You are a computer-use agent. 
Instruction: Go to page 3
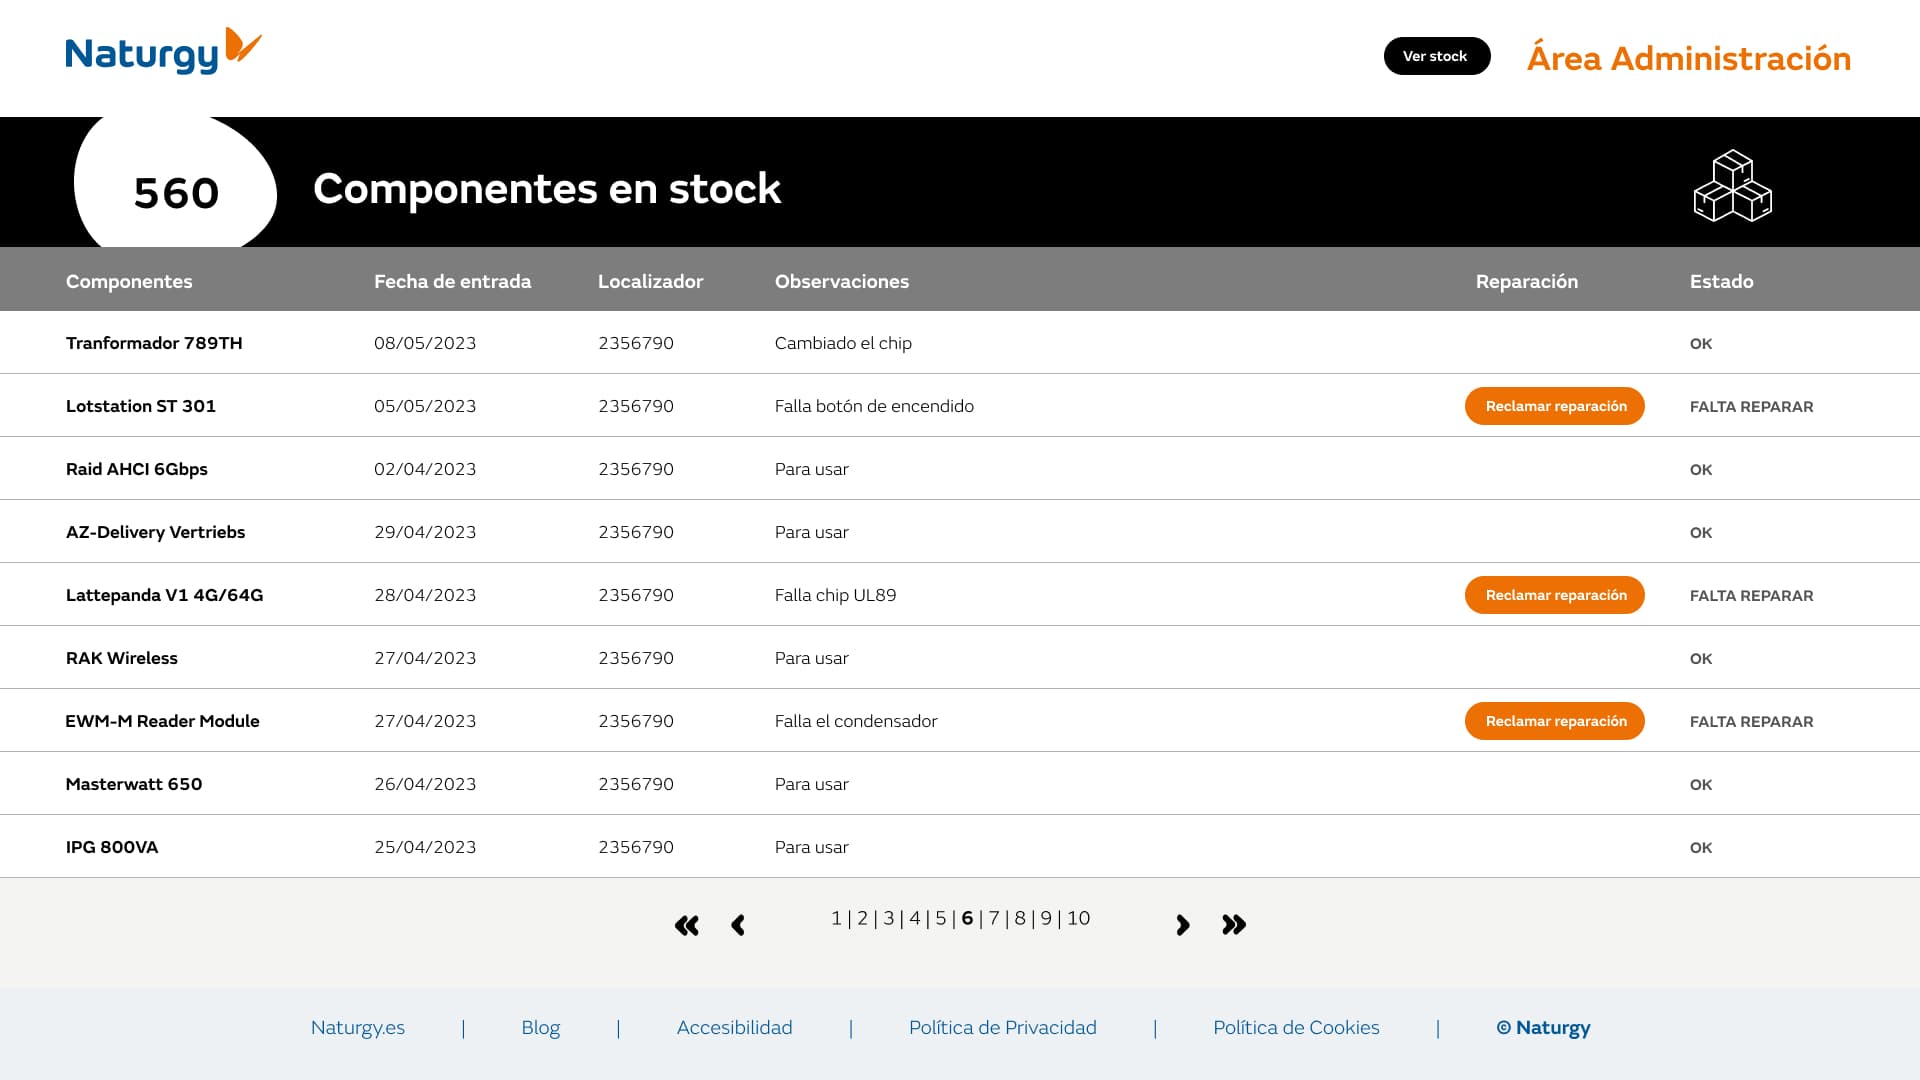point(888,918)
